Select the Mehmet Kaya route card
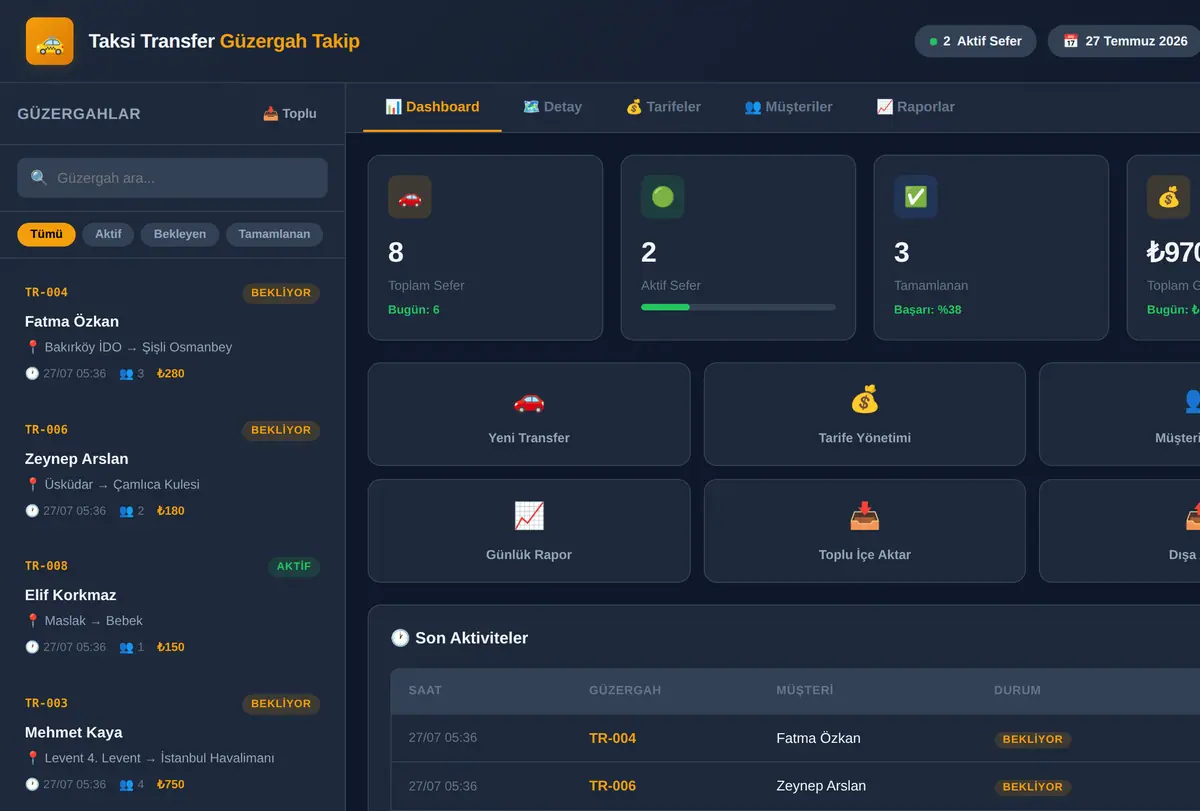The width and height of the screenshot is (1200, 811). point(172,743)
